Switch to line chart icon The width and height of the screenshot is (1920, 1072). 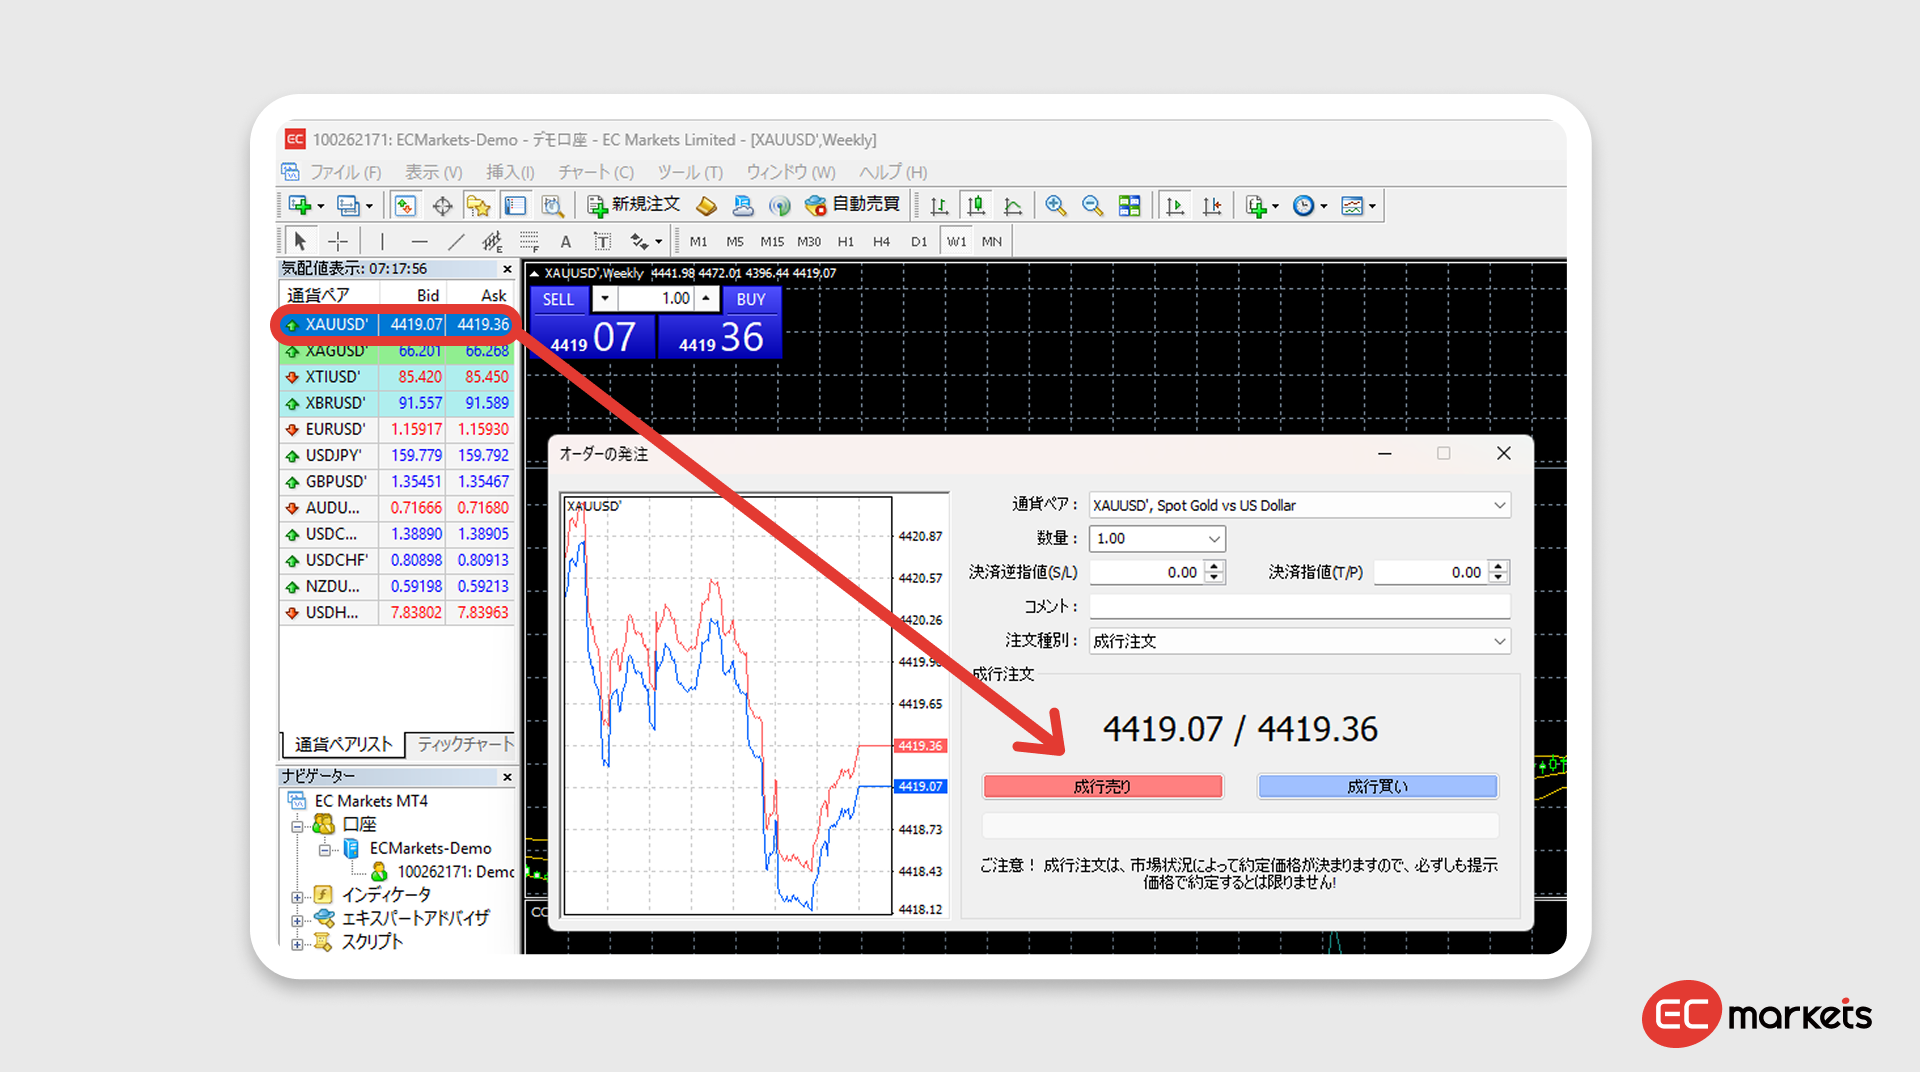(1013, 206)
